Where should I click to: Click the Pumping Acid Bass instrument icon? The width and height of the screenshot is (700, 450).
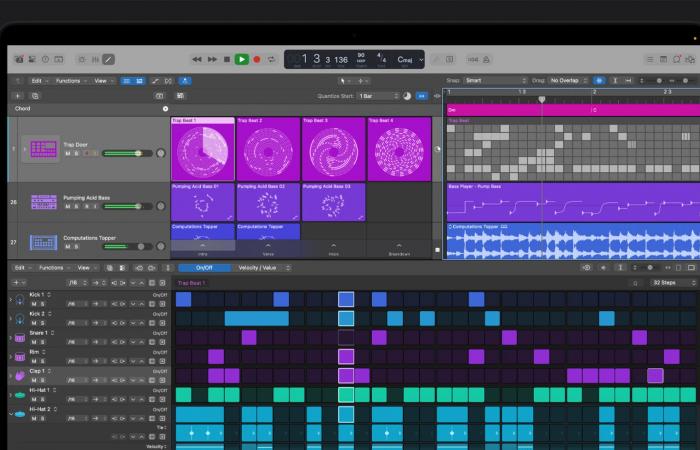(x=43, y=202)
